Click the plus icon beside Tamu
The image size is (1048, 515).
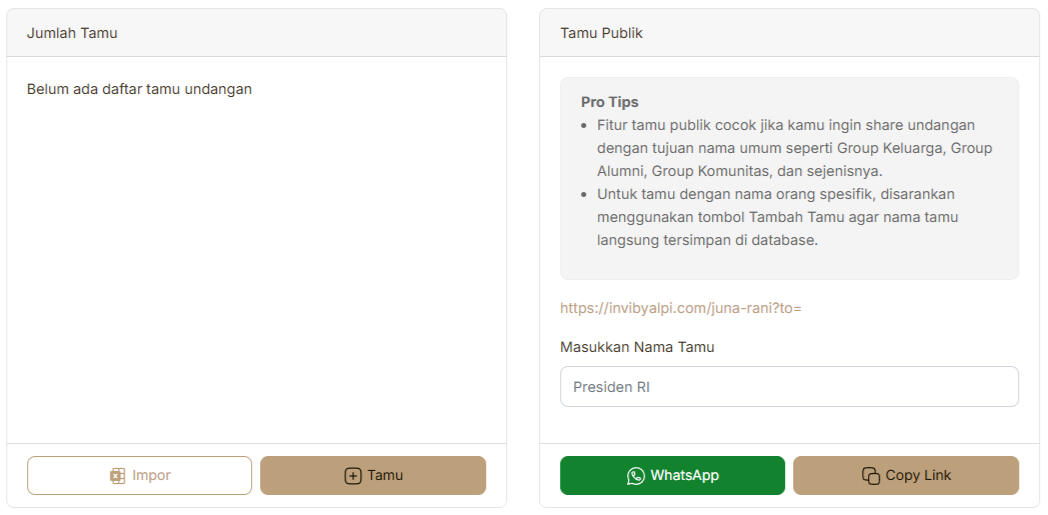point(352,476)
